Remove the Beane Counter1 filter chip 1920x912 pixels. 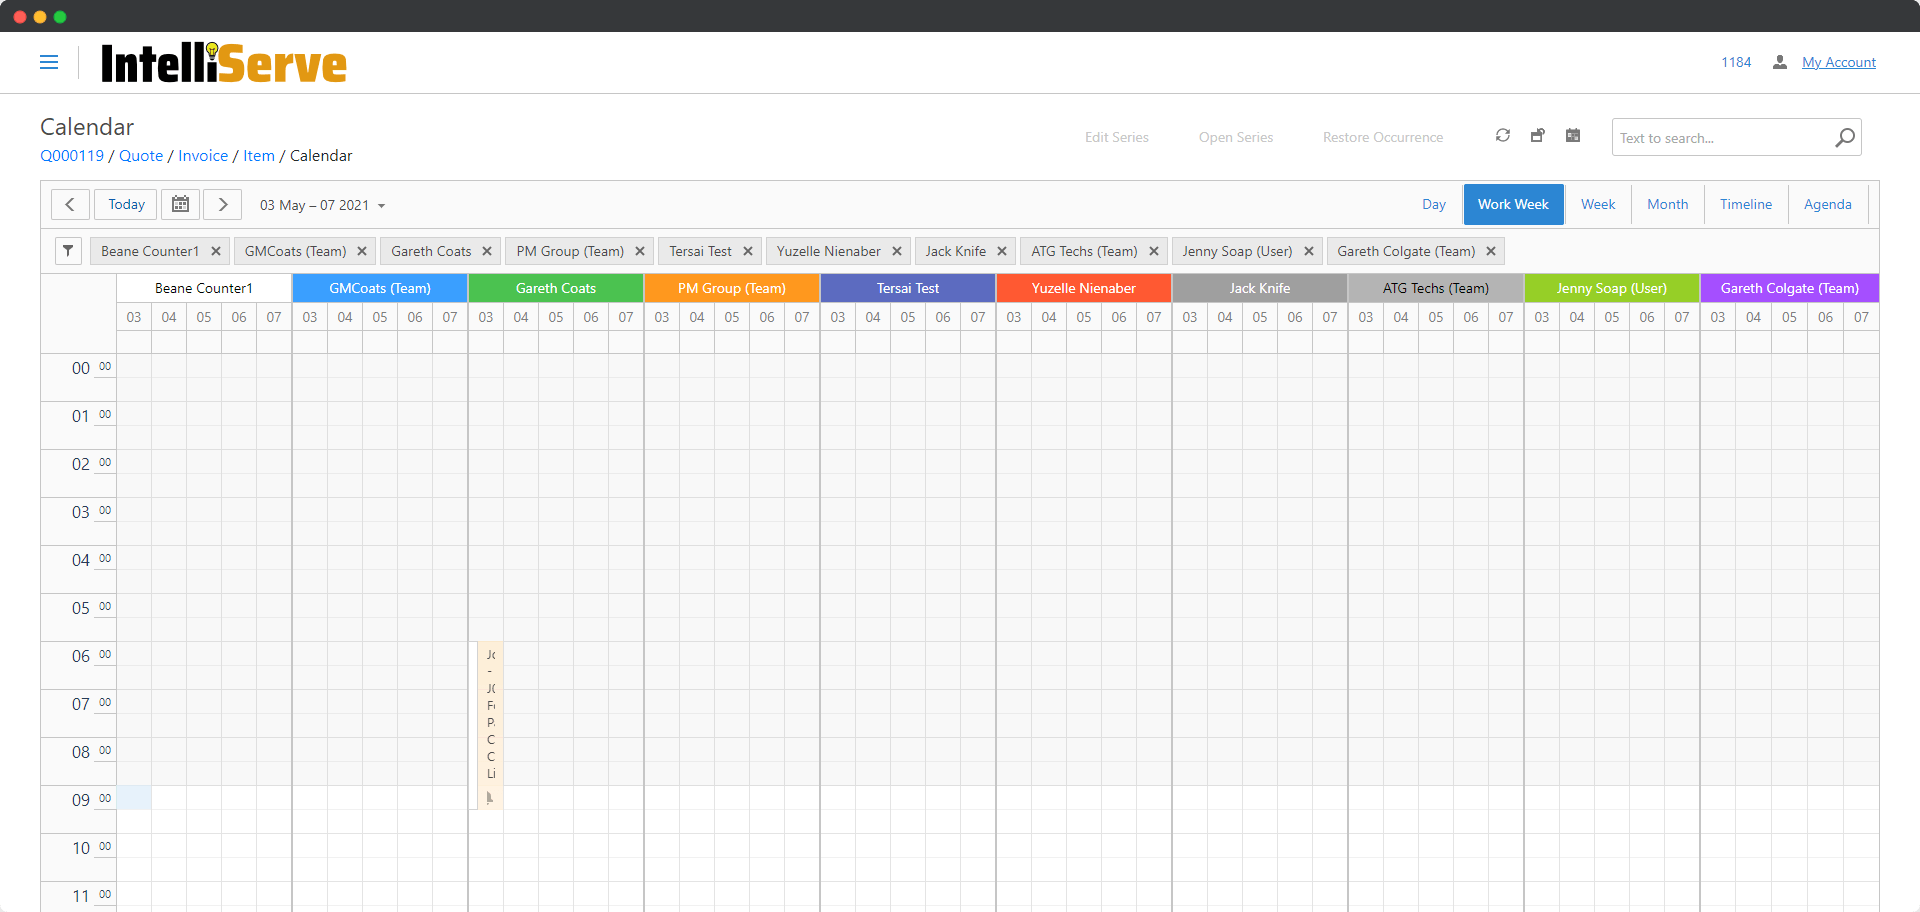(x=216, y=251)
